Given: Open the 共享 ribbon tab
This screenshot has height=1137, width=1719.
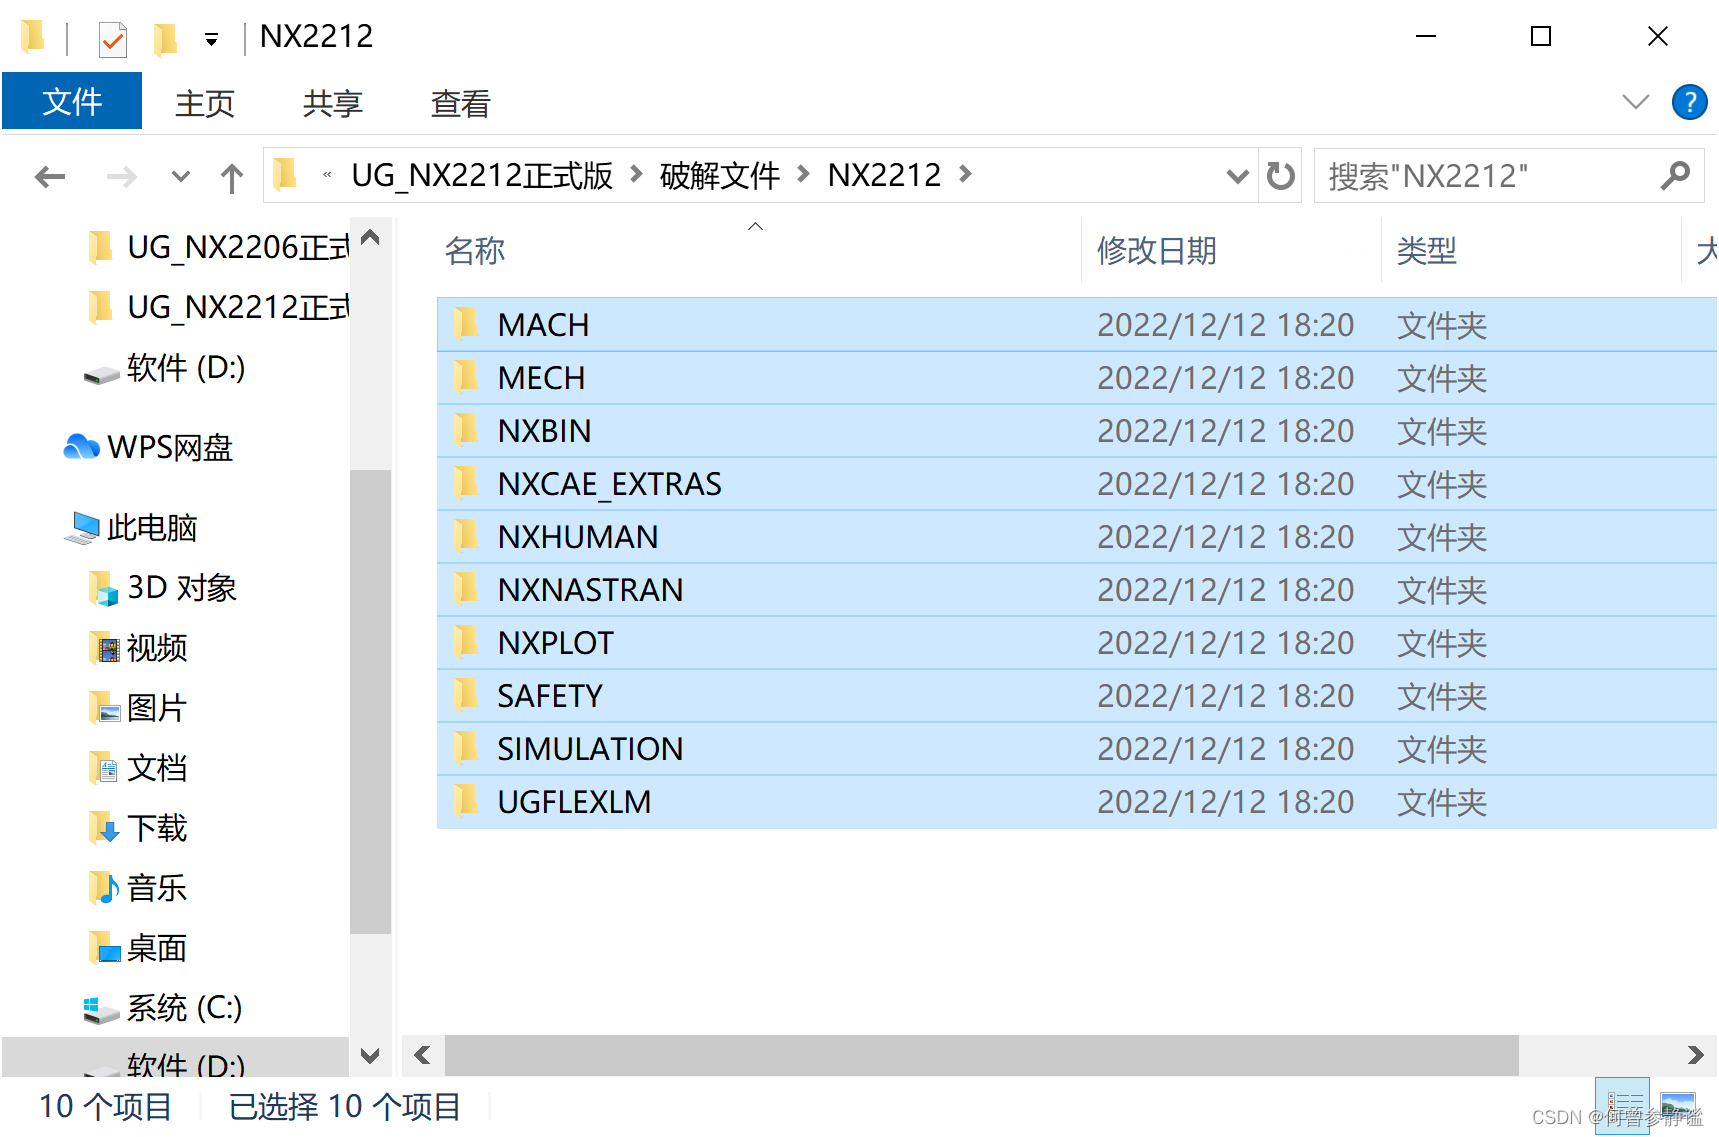Looking at the screenshot, I should click(332, 103).
